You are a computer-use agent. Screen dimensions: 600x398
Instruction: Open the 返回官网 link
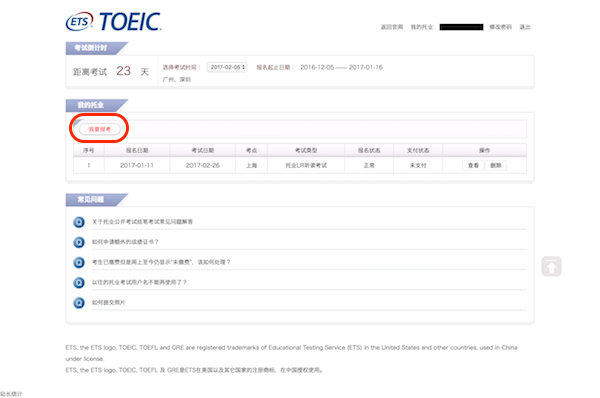click(x=391, y=27)
